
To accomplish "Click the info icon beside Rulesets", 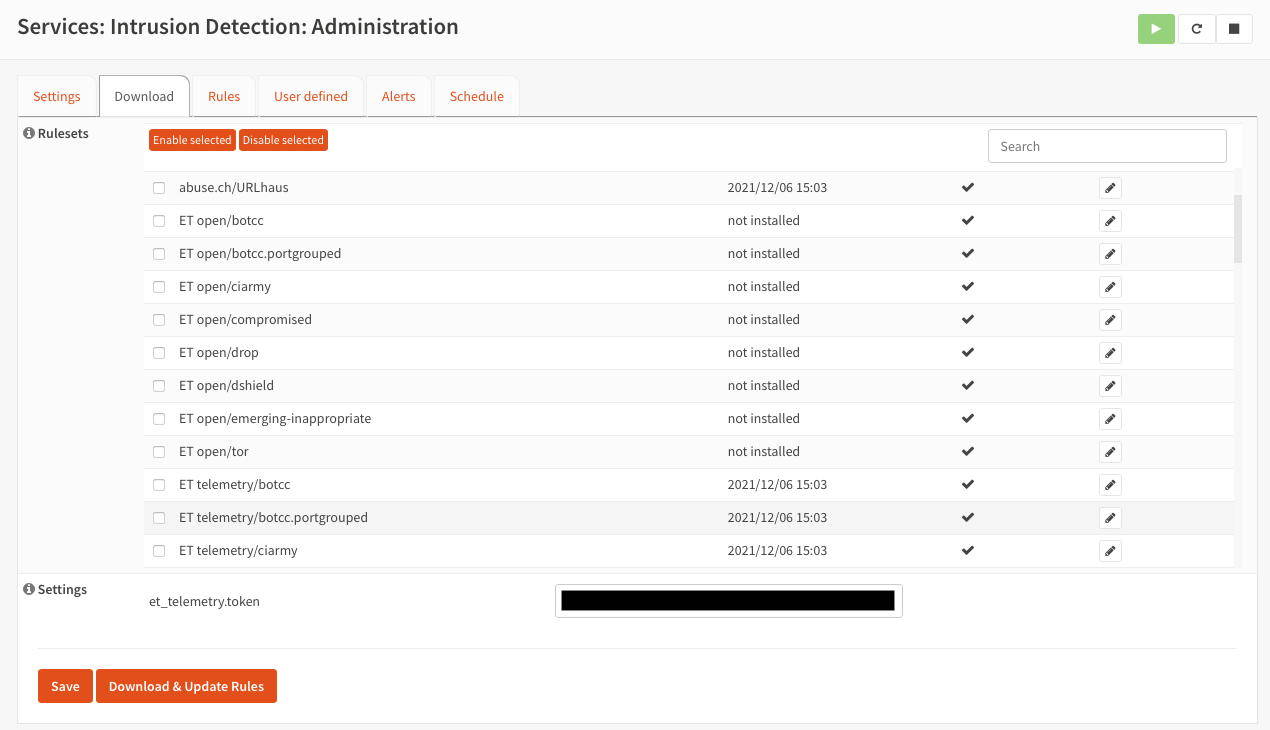I will 28,132.
